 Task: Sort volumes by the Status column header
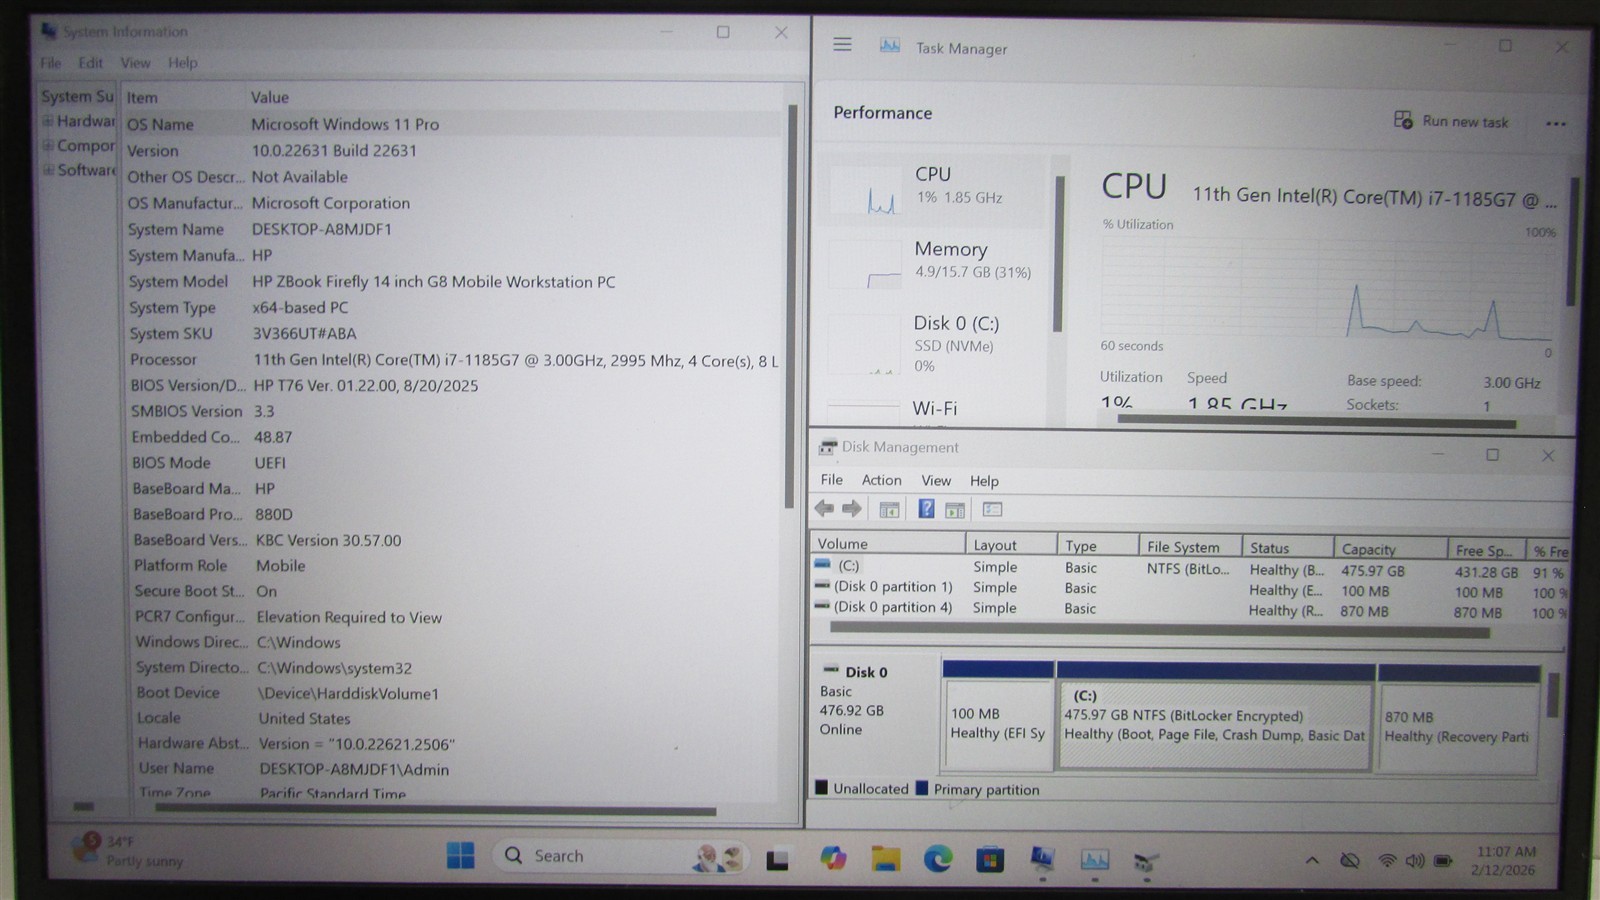click(1287, 548)
